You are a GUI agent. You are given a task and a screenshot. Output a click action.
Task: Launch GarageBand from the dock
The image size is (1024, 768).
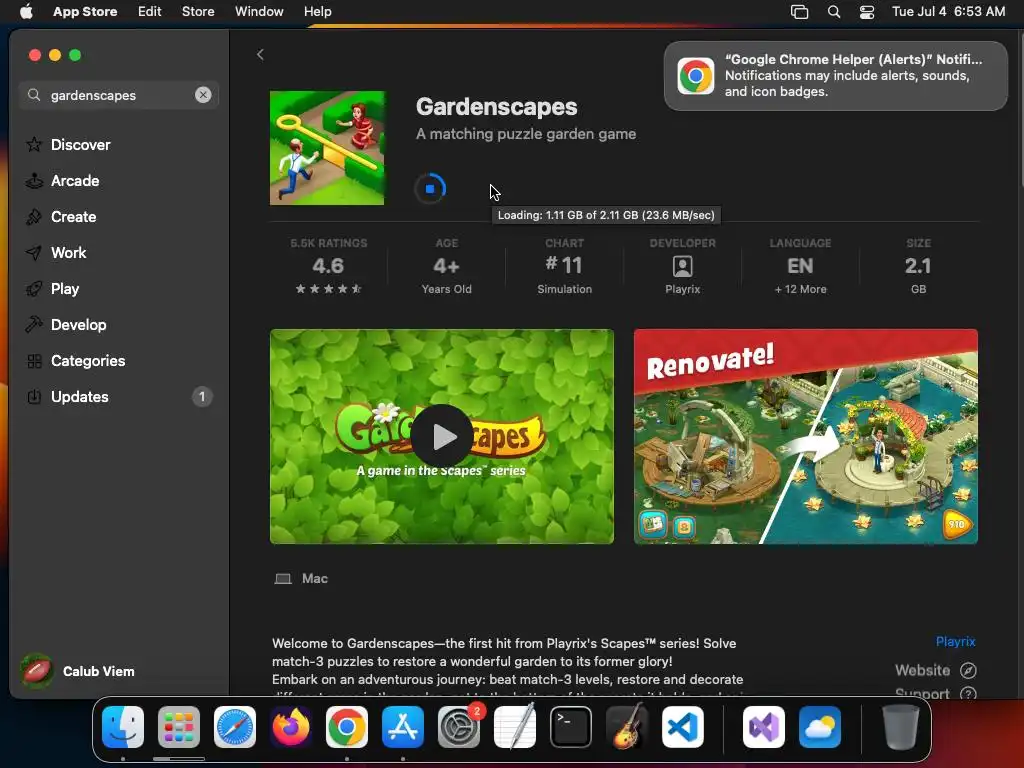click(x=627, y=727)
